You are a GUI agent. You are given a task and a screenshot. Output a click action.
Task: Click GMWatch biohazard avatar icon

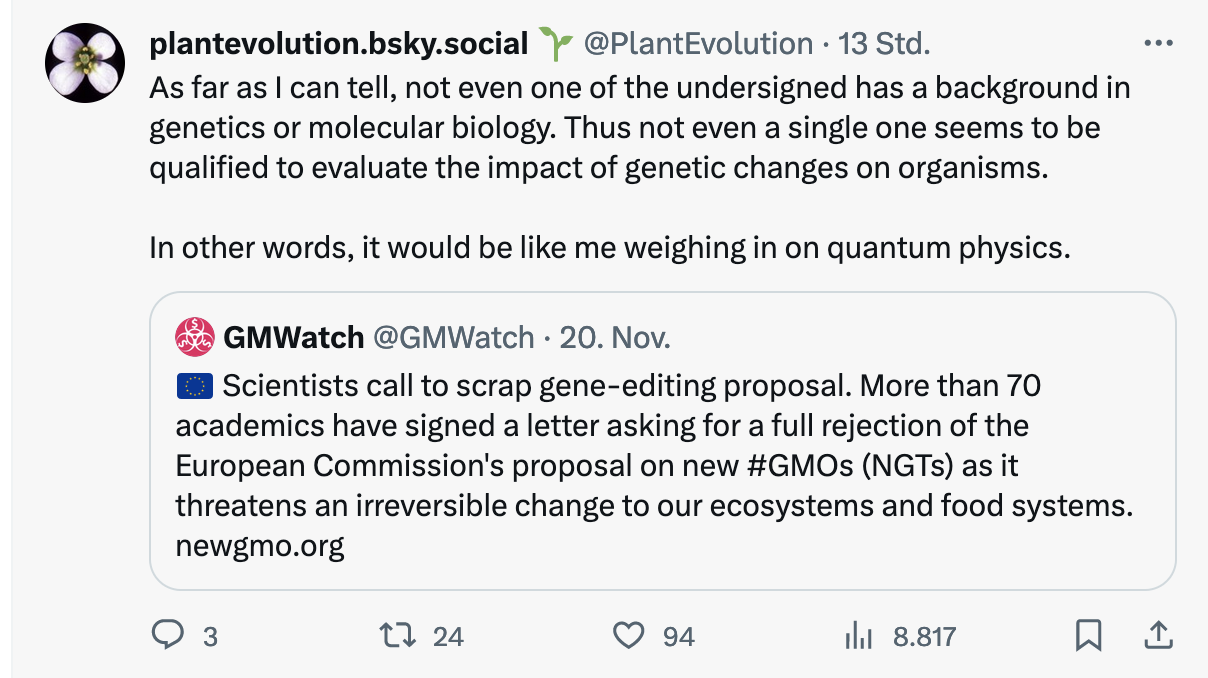195,337
